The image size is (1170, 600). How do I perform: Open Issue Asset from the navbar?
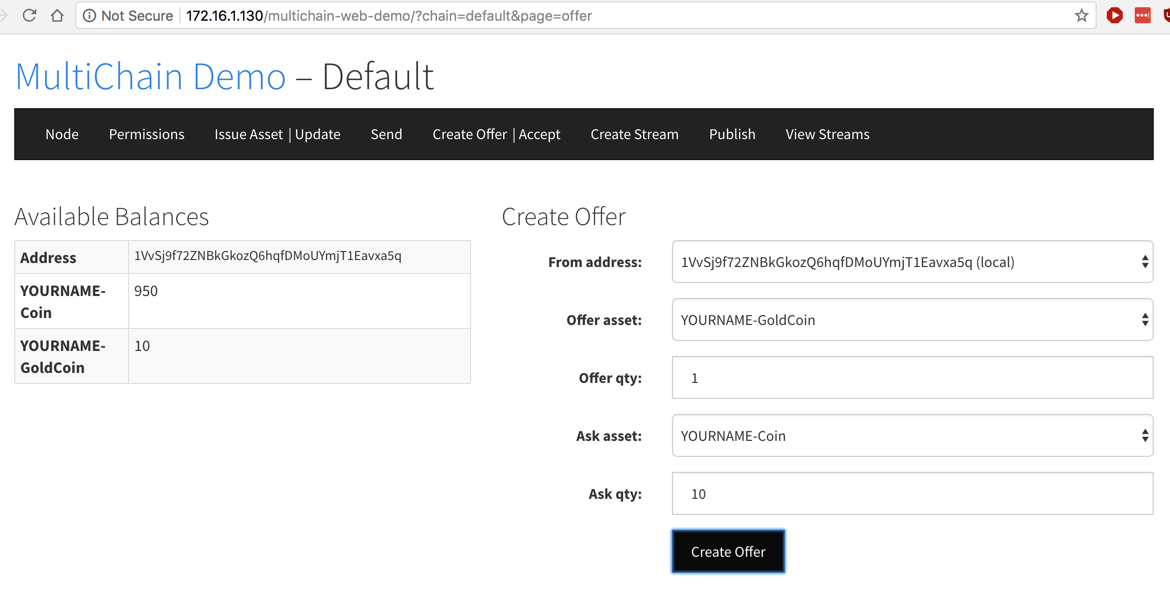click(249, 134)
